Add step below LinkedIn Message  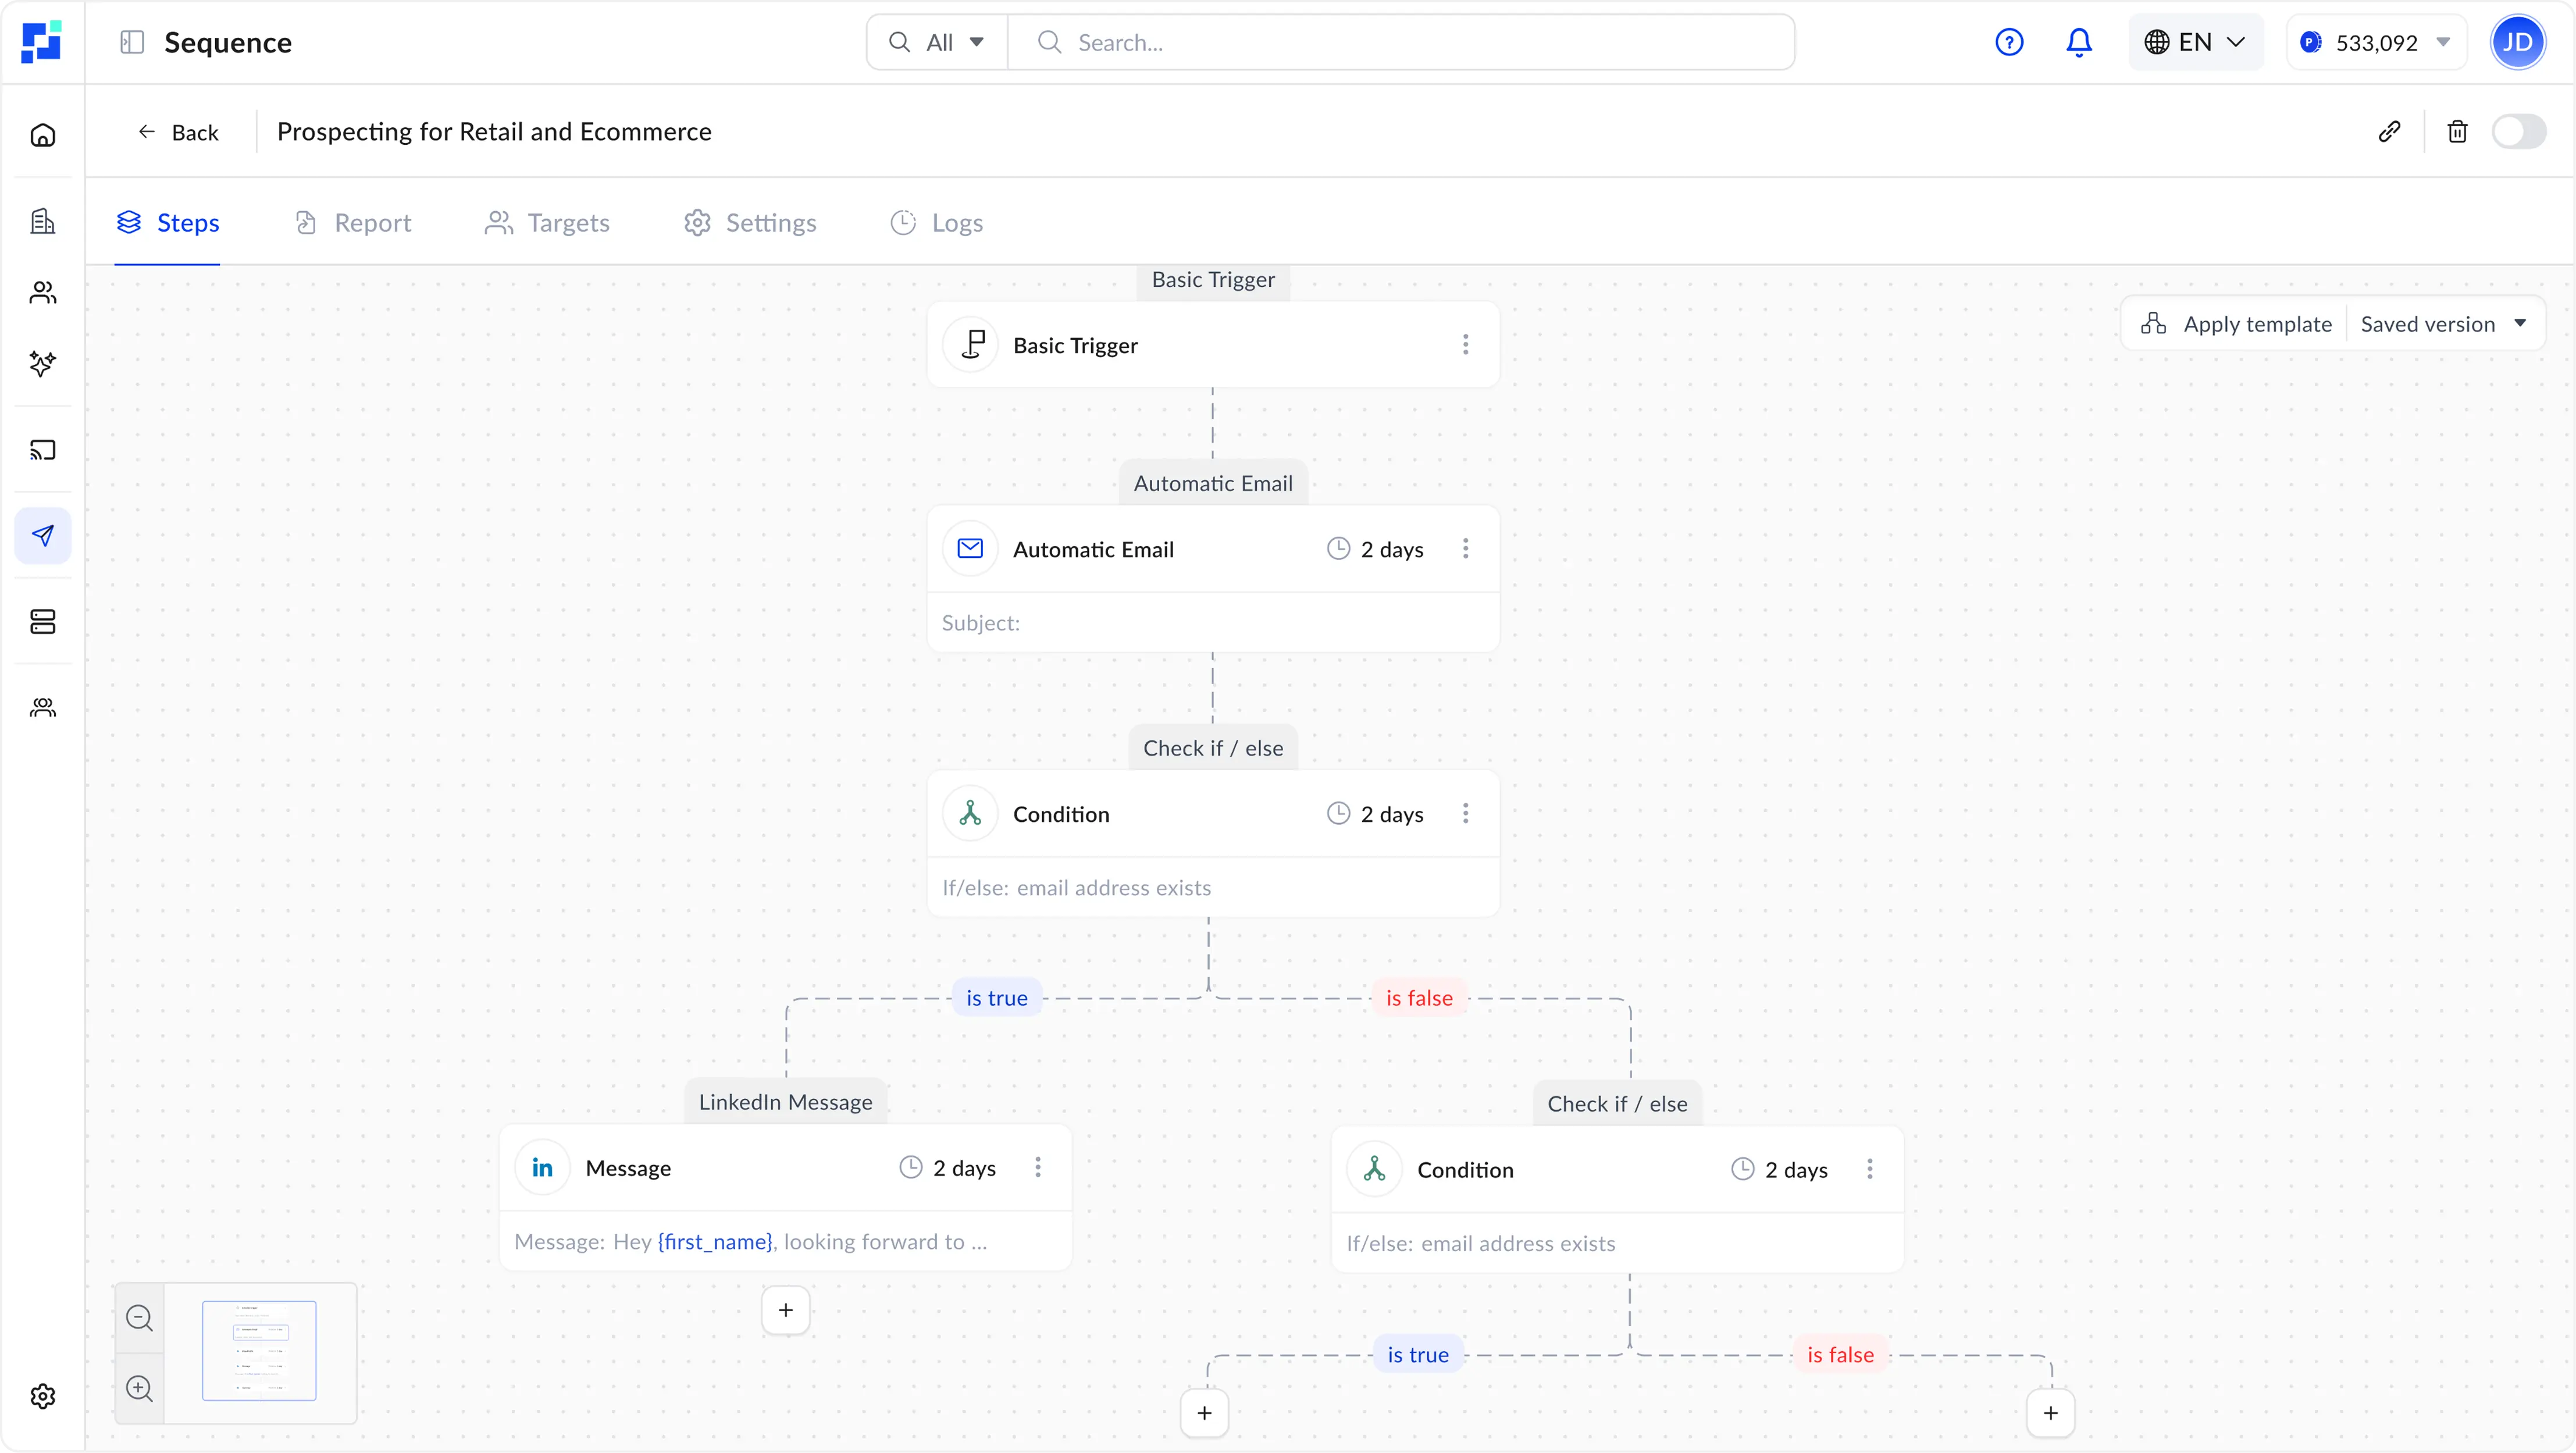click(x=786, y=1310)
